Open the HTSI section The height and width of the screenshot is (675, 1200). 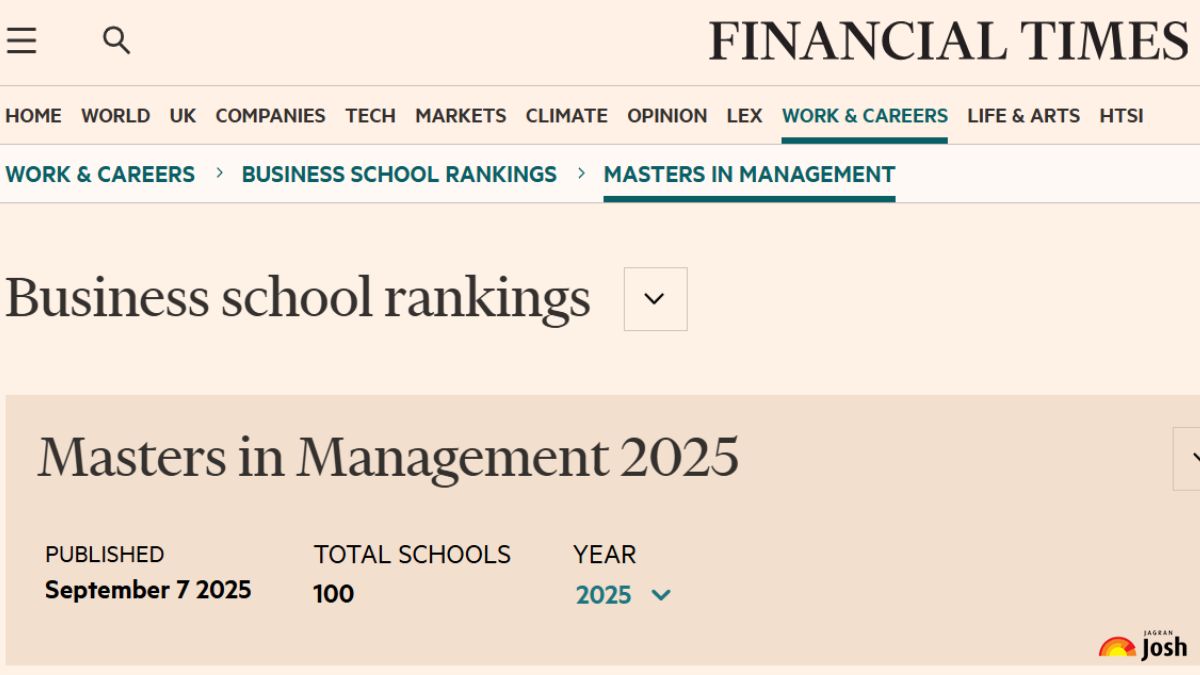tap(1121, 116)
